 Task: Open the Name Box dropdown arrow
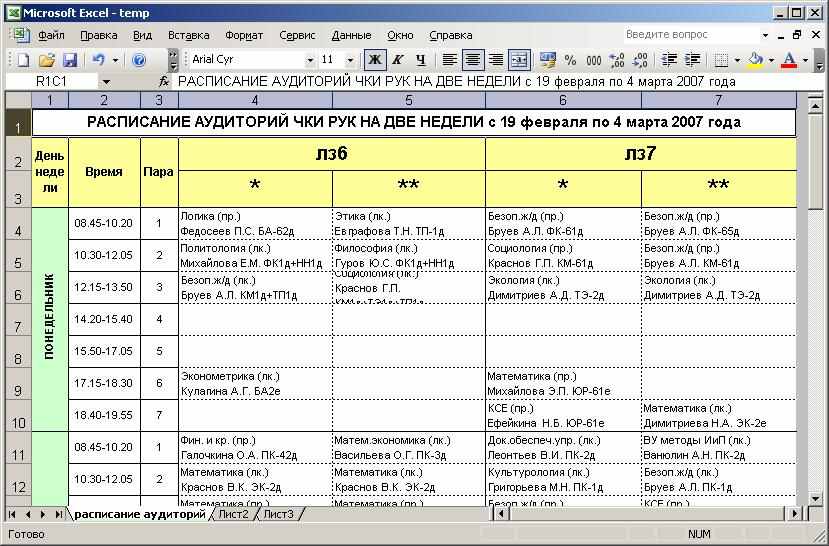pos(106,81)
